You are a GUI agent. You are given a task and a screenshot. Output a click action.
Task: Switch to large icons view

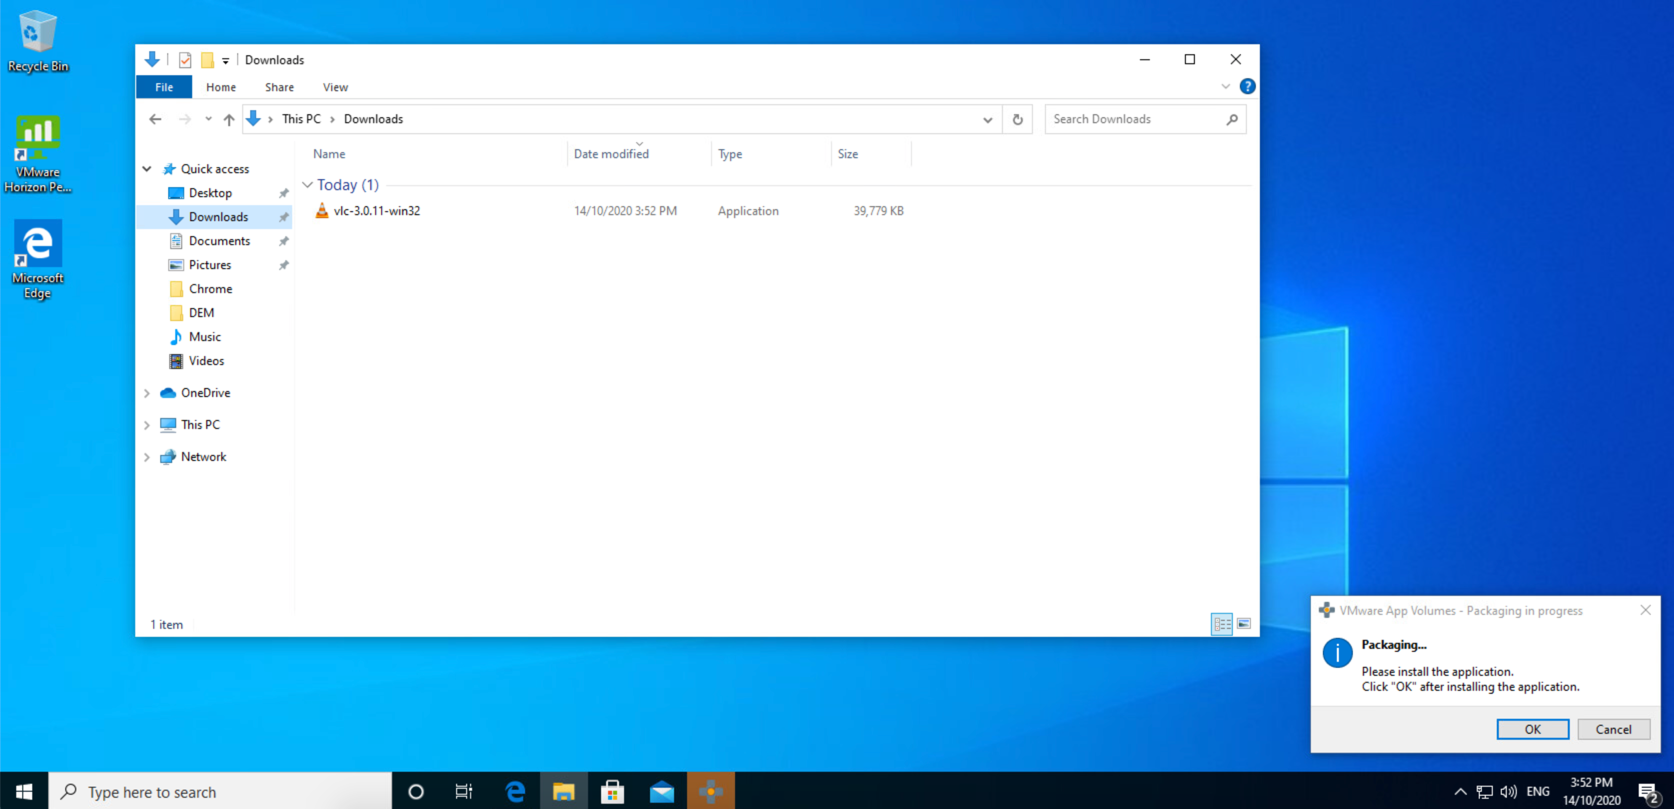[1244, 624]
